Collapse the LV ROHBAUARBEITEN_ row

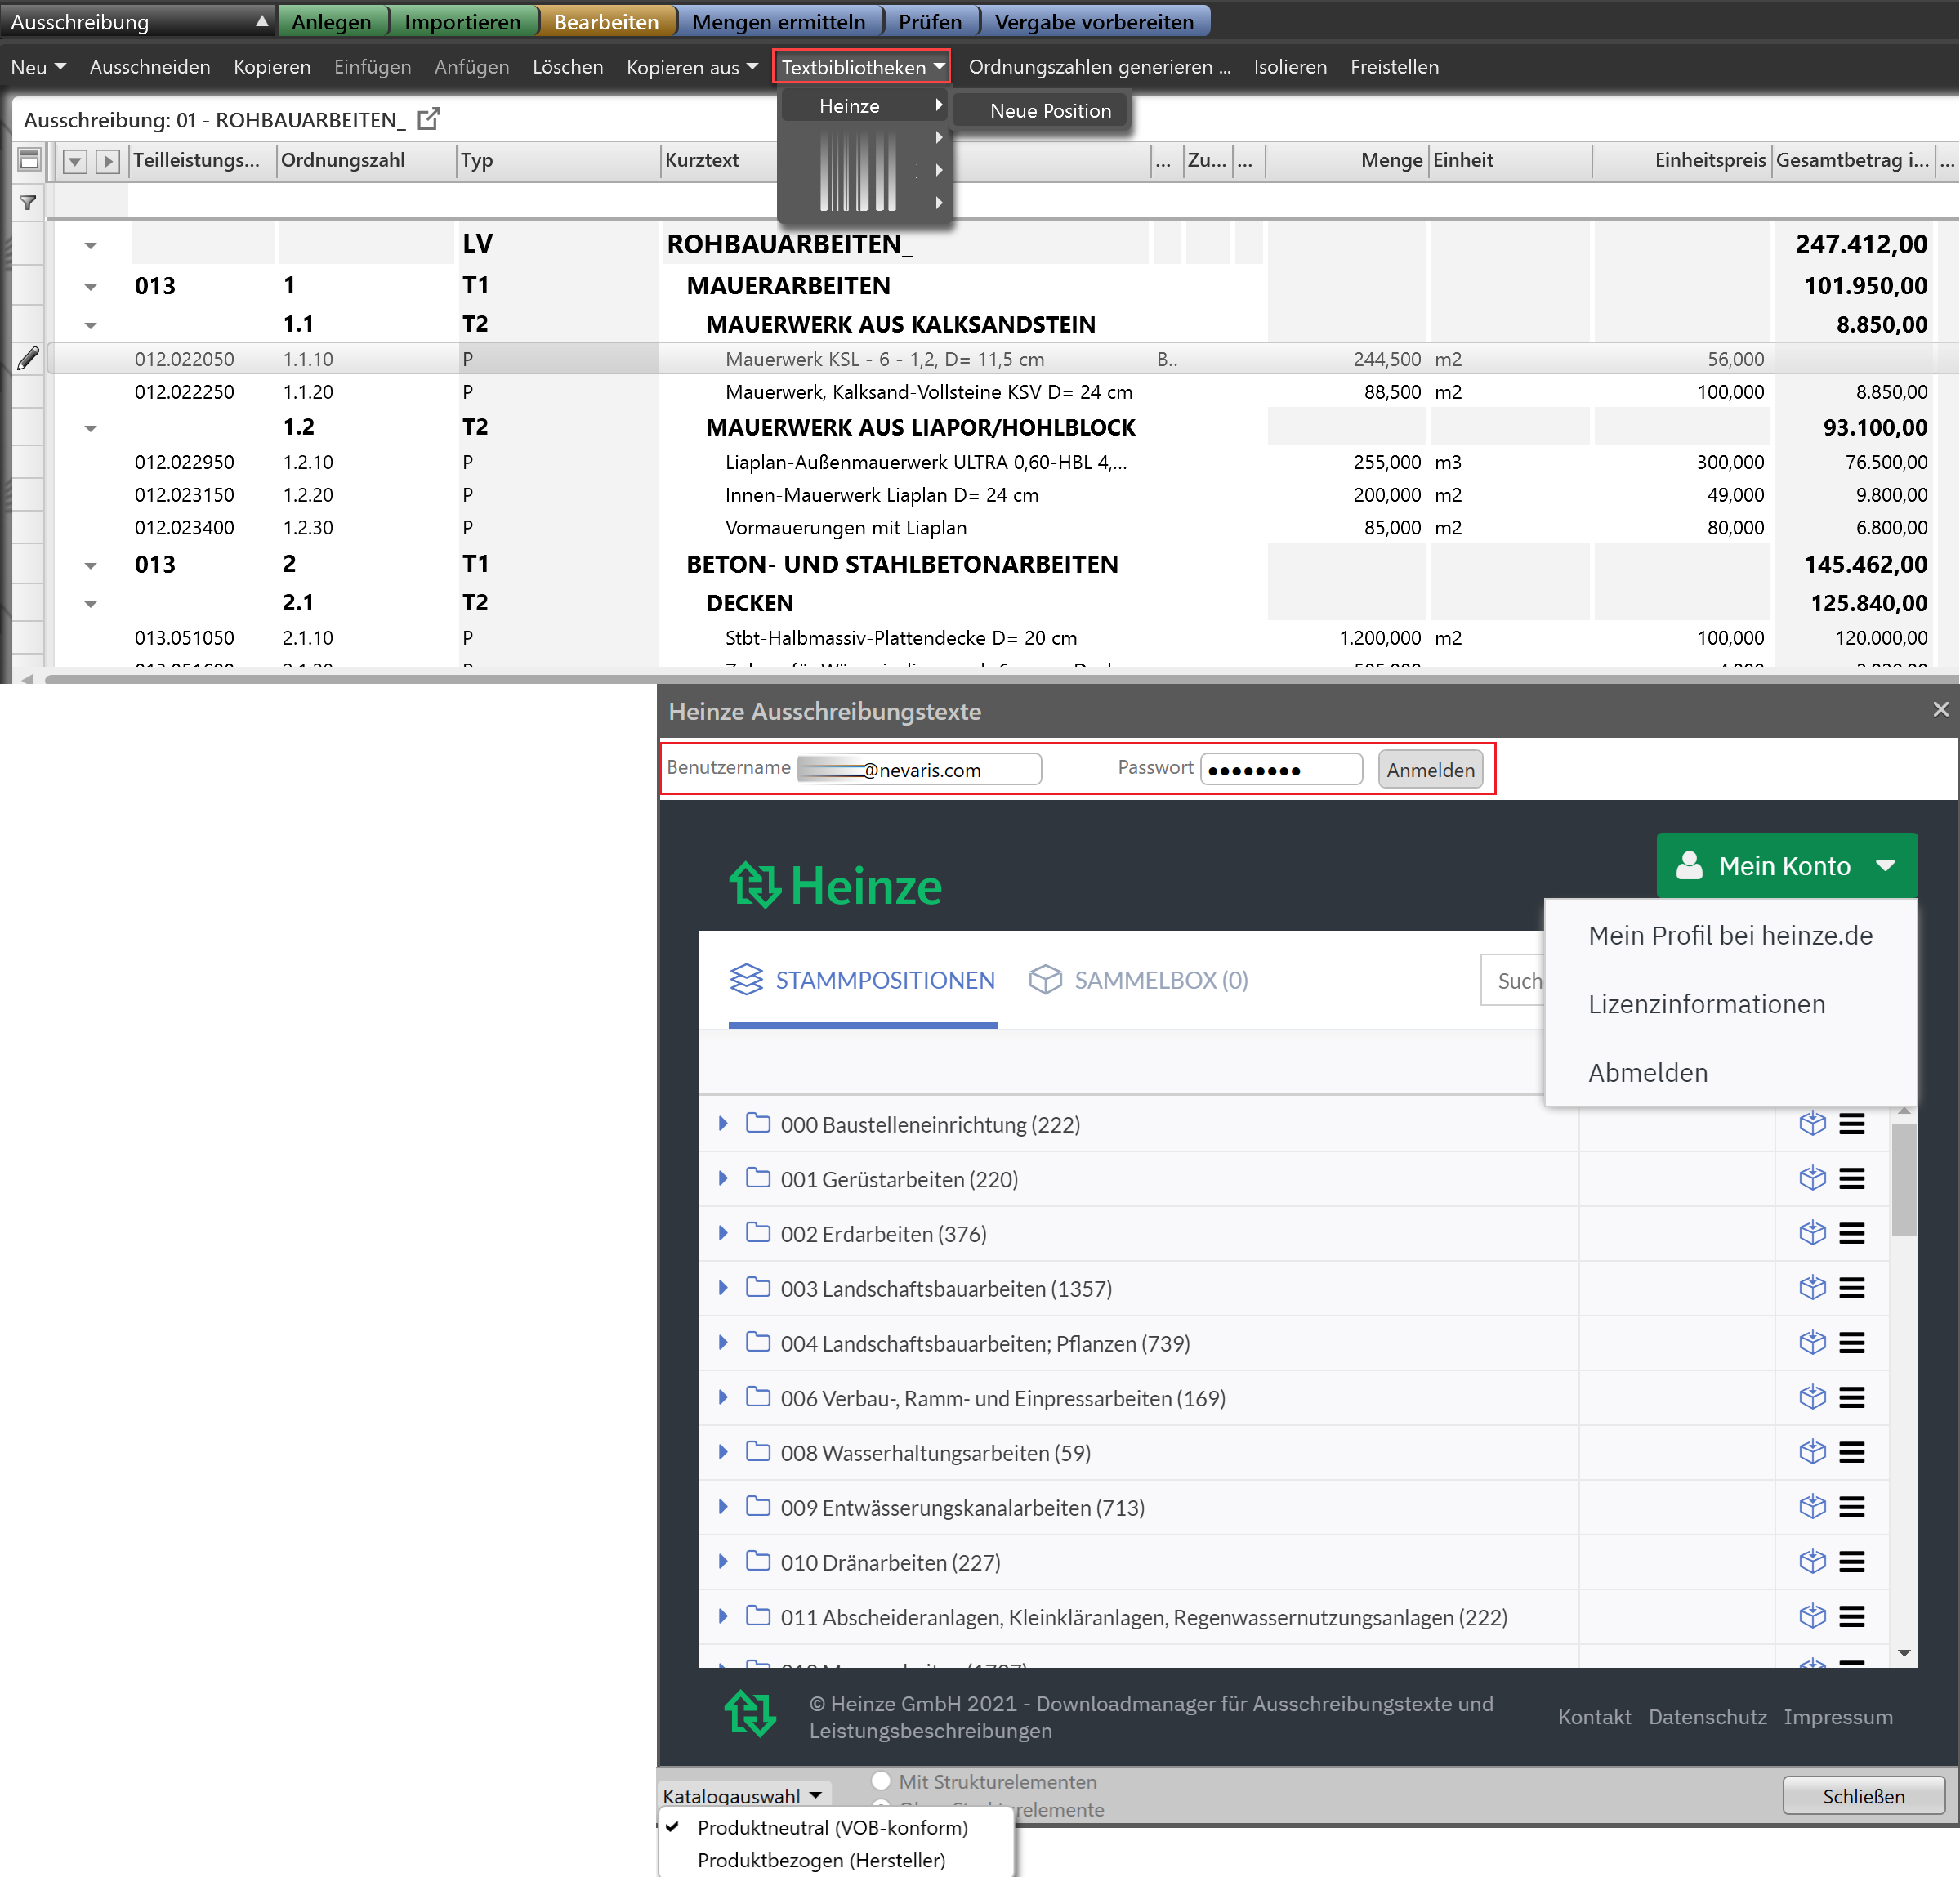pos(91,246)
